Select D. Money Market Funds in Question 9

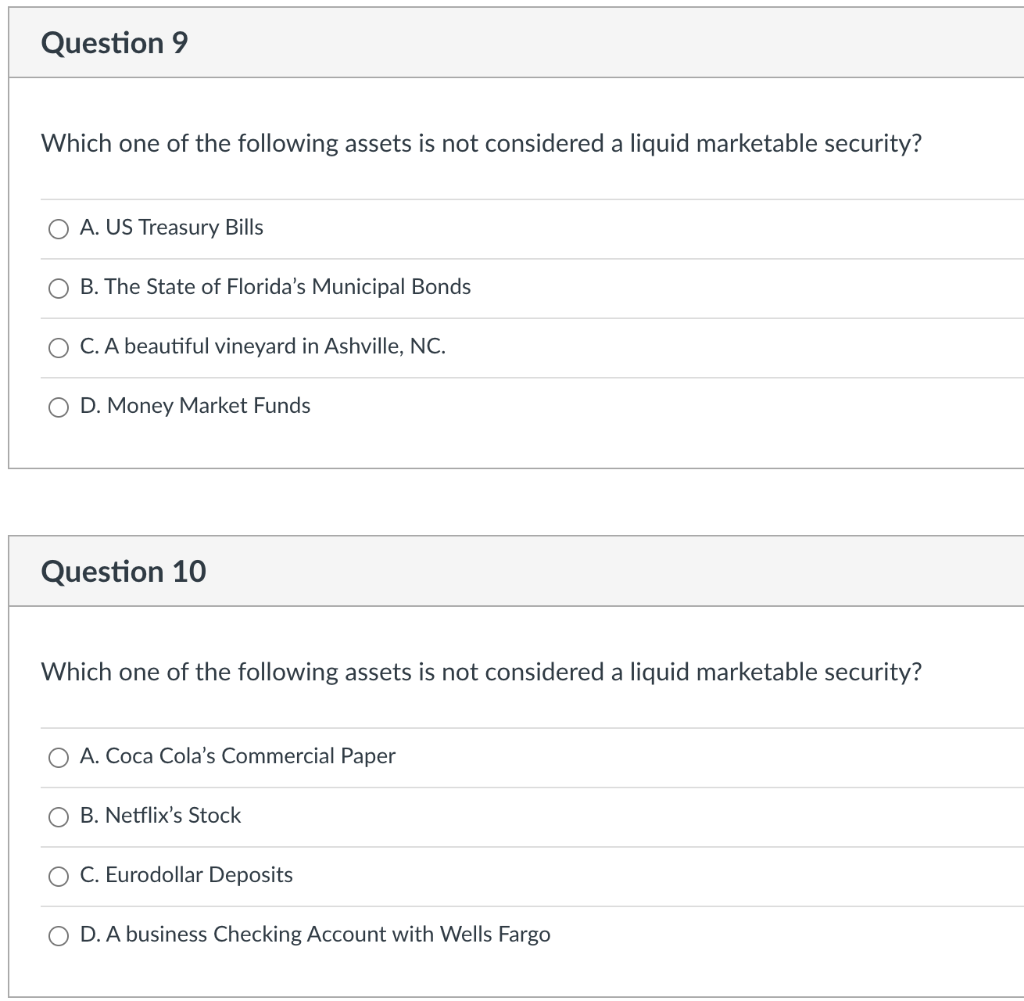[x=57, y=407]
